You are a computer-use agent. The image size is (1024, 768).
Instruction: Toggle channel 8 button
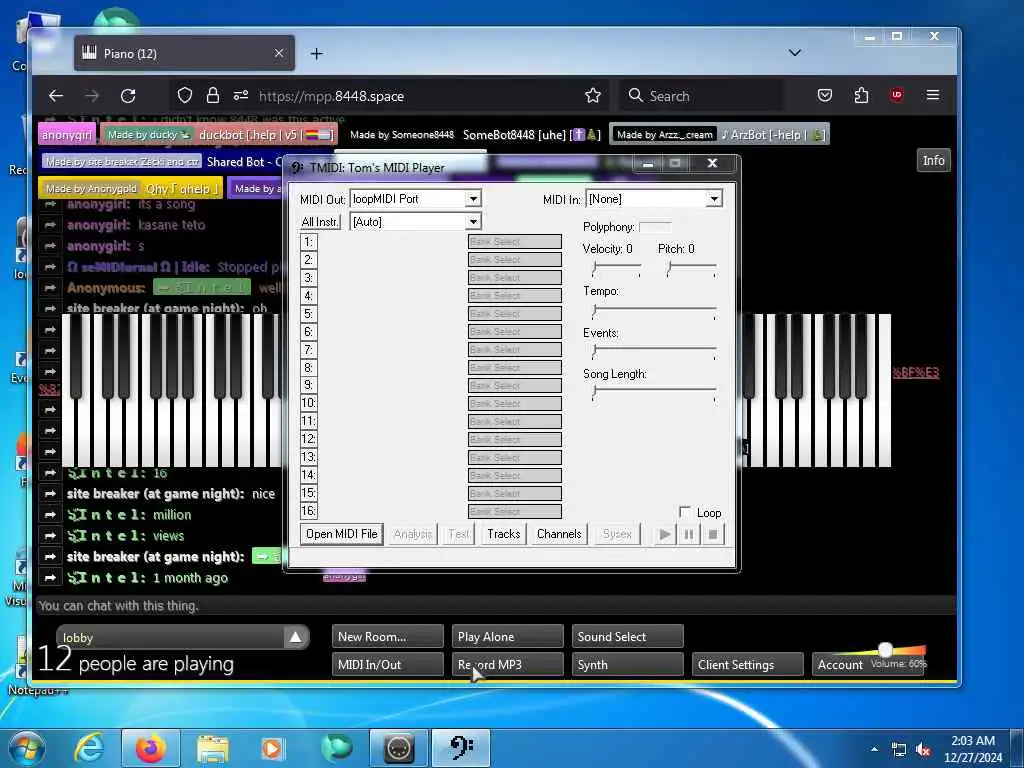[308, 368]
